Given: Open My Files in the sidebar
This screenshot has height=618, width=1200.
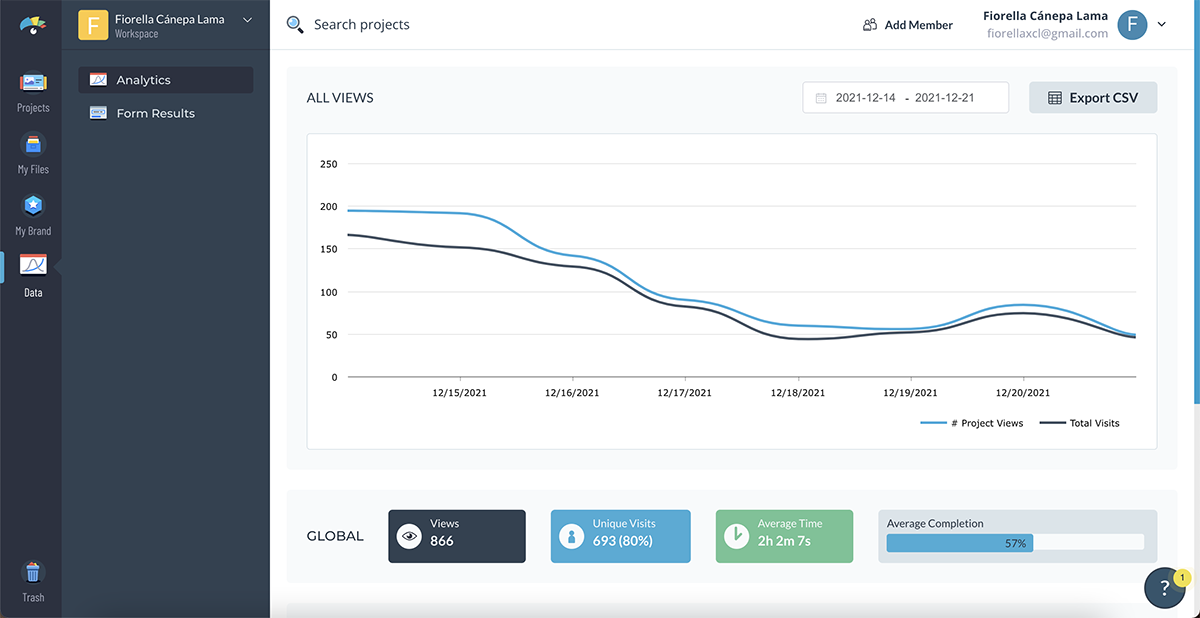Looking at the screenshot, I should 33,145.
